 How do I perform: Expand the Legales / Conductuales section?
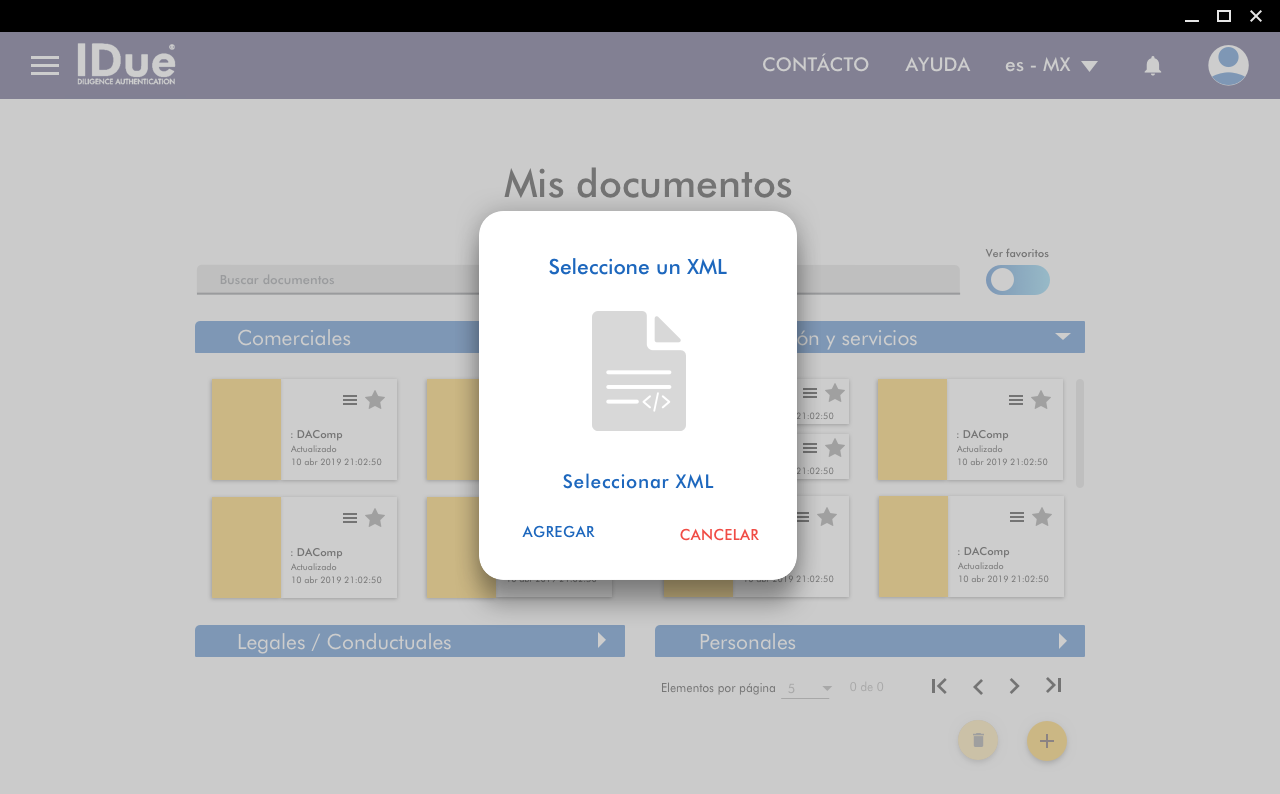[602, 641]
